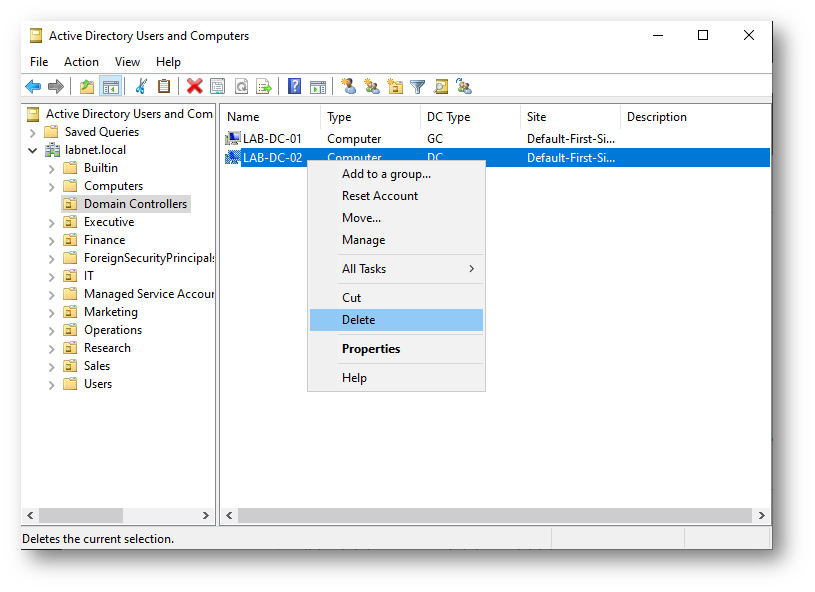The width and height of the screenshot is (815, 592).
Task: Click the gray Forward arrow toolbar icon
Action: (x=56, y=86)
